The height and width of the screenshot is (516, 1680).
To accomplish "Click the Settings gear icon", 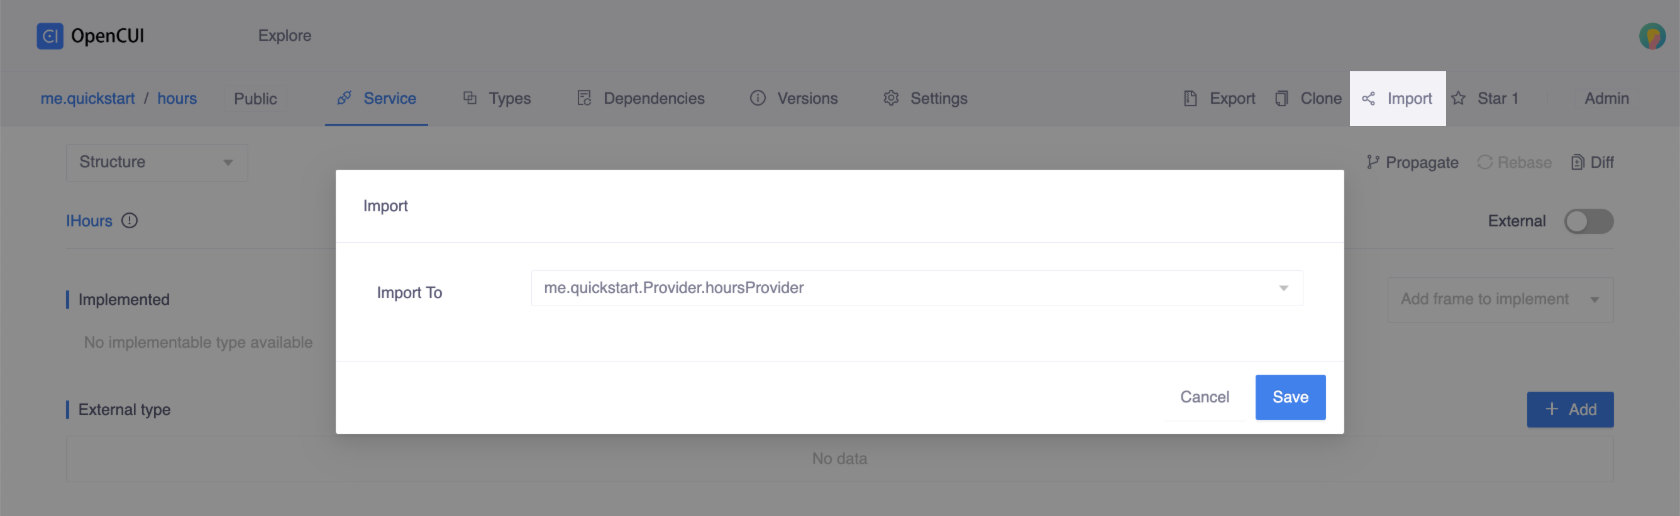I will pyautogui.click(x=891, y=98).
